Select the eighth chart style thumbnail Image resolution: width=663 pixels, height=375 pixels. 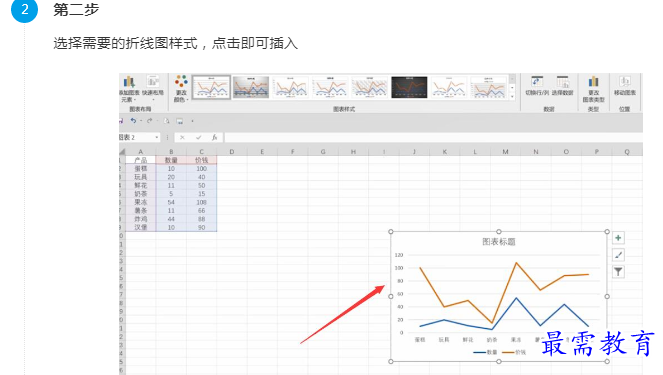[488, 87]
